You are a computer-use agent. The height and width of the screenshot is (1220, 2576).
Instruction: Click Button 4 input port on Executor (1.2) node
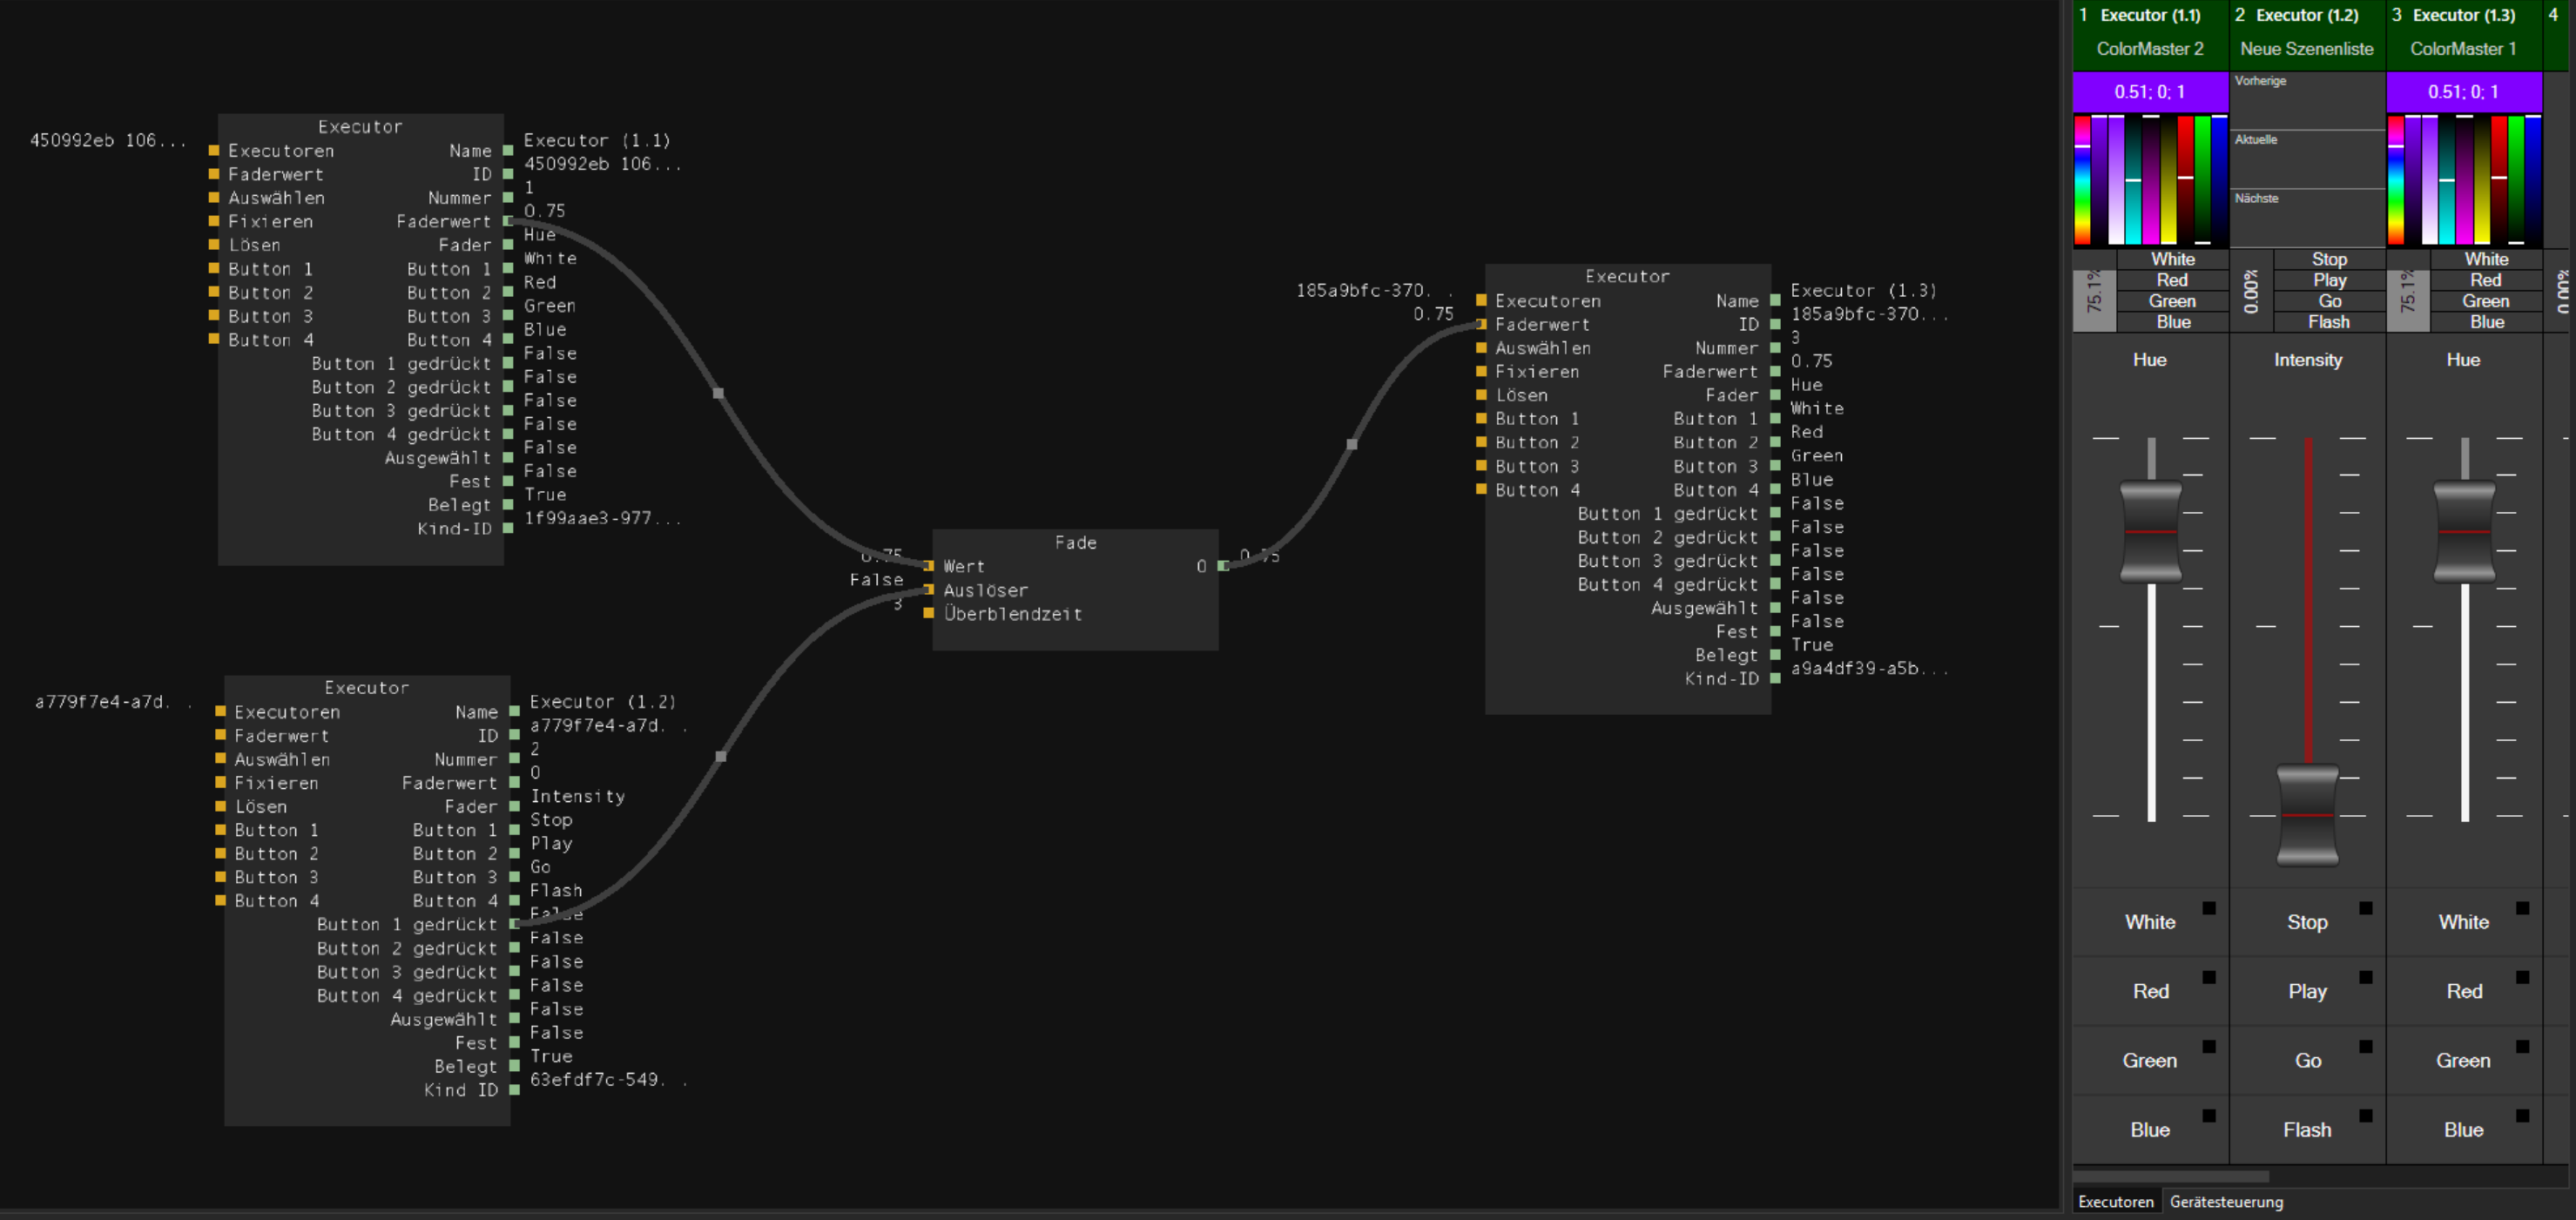point(220,900)
